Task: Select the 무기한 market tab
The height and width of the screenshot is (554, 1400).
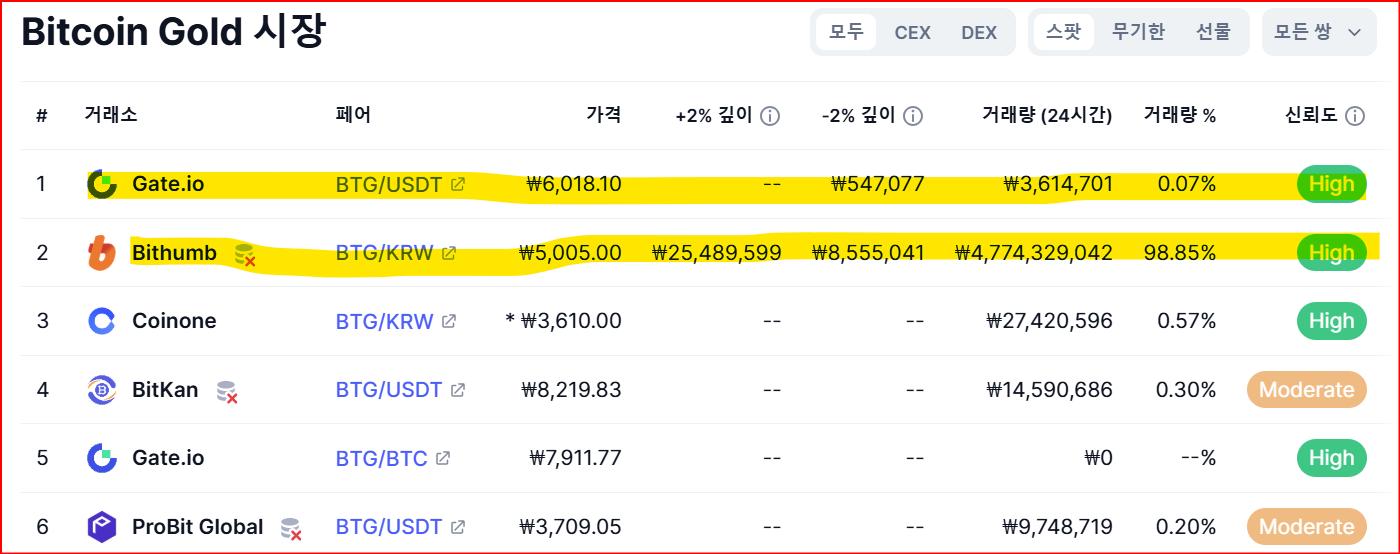Action: click(1138, 32)
